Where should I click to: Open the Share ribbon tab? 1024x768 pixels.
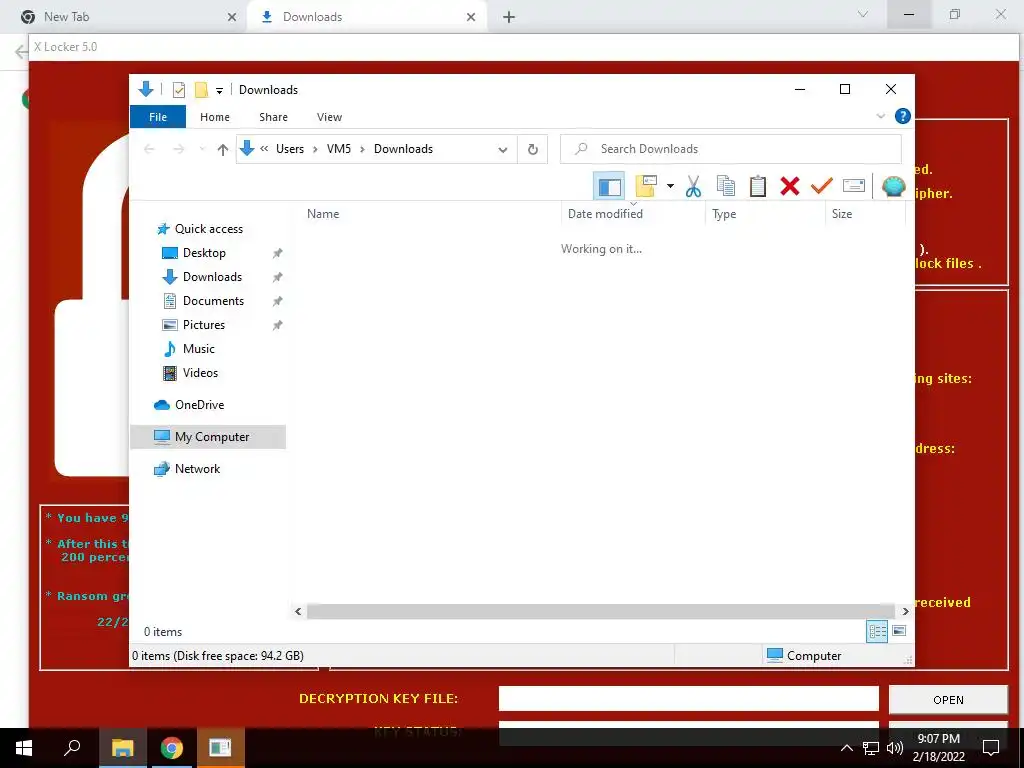[x=273, y=117]
